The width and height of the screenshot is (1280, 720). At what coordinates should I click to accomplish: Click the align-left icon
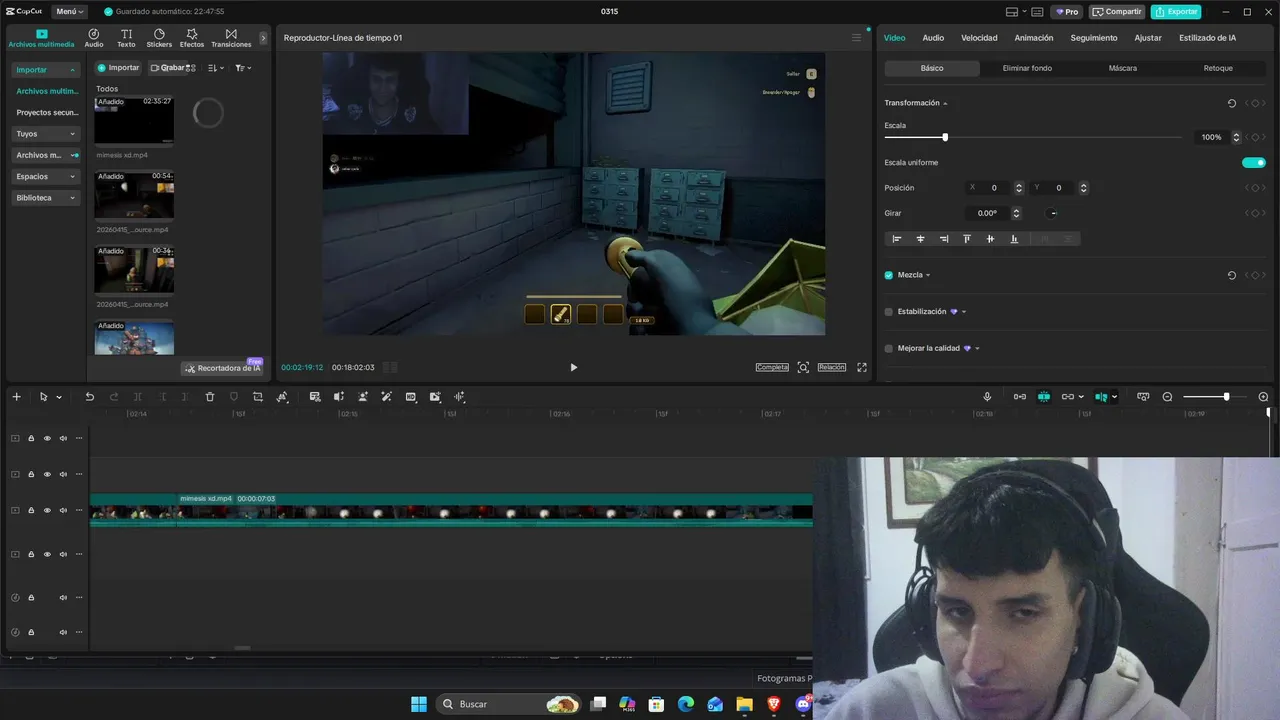click(897, 239)
